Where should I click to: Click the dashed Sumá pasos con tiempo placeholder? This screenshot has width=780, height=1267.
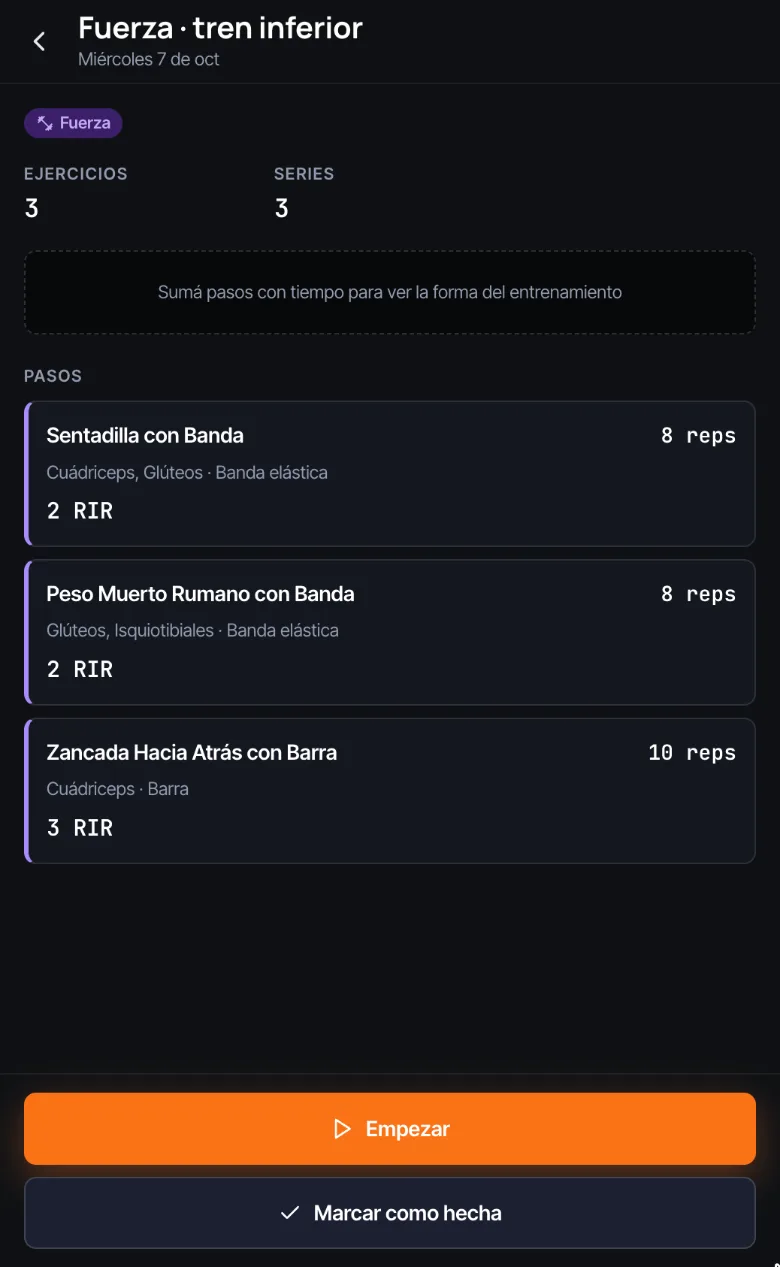(x=390, y=292)
